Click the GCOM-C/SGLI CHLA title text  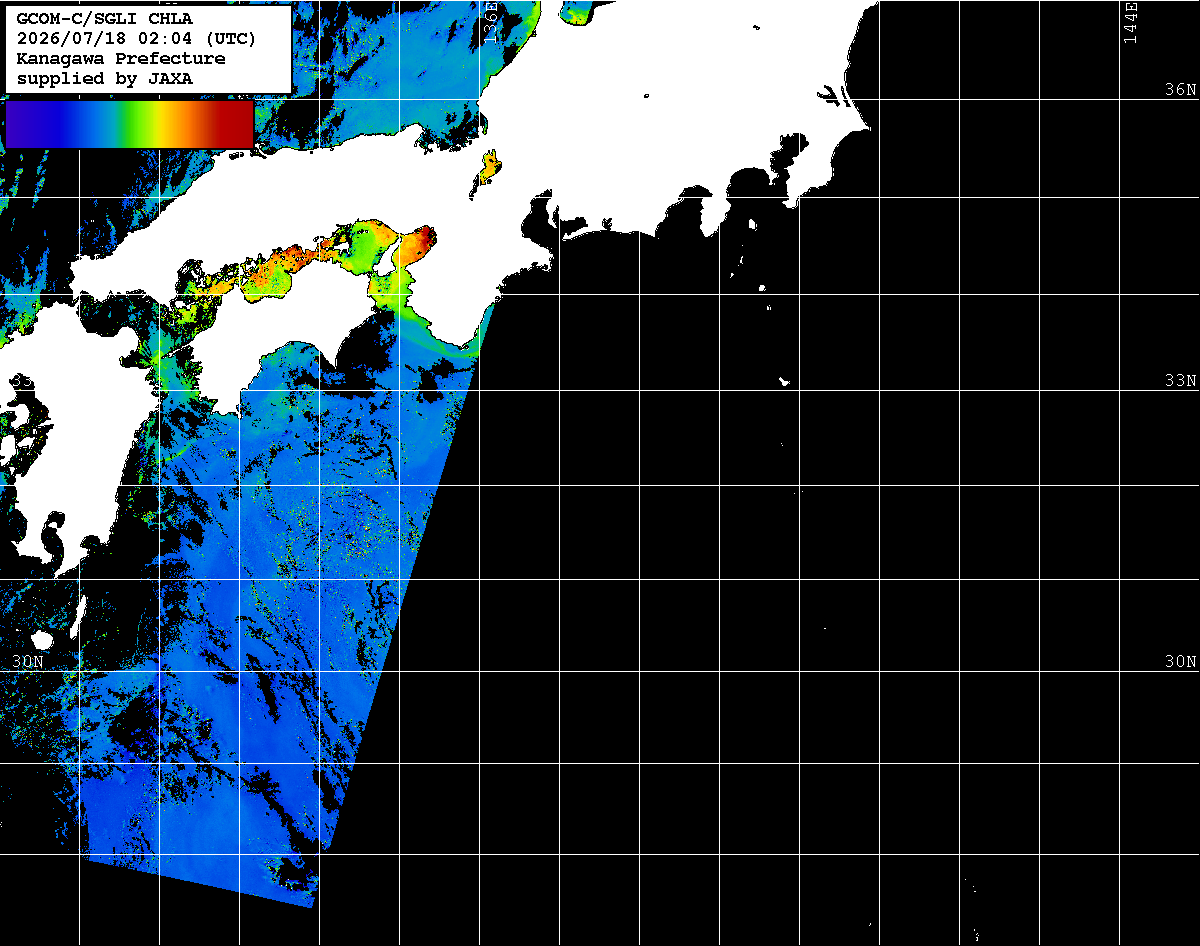pyautogui.click(x=105, y=18)
